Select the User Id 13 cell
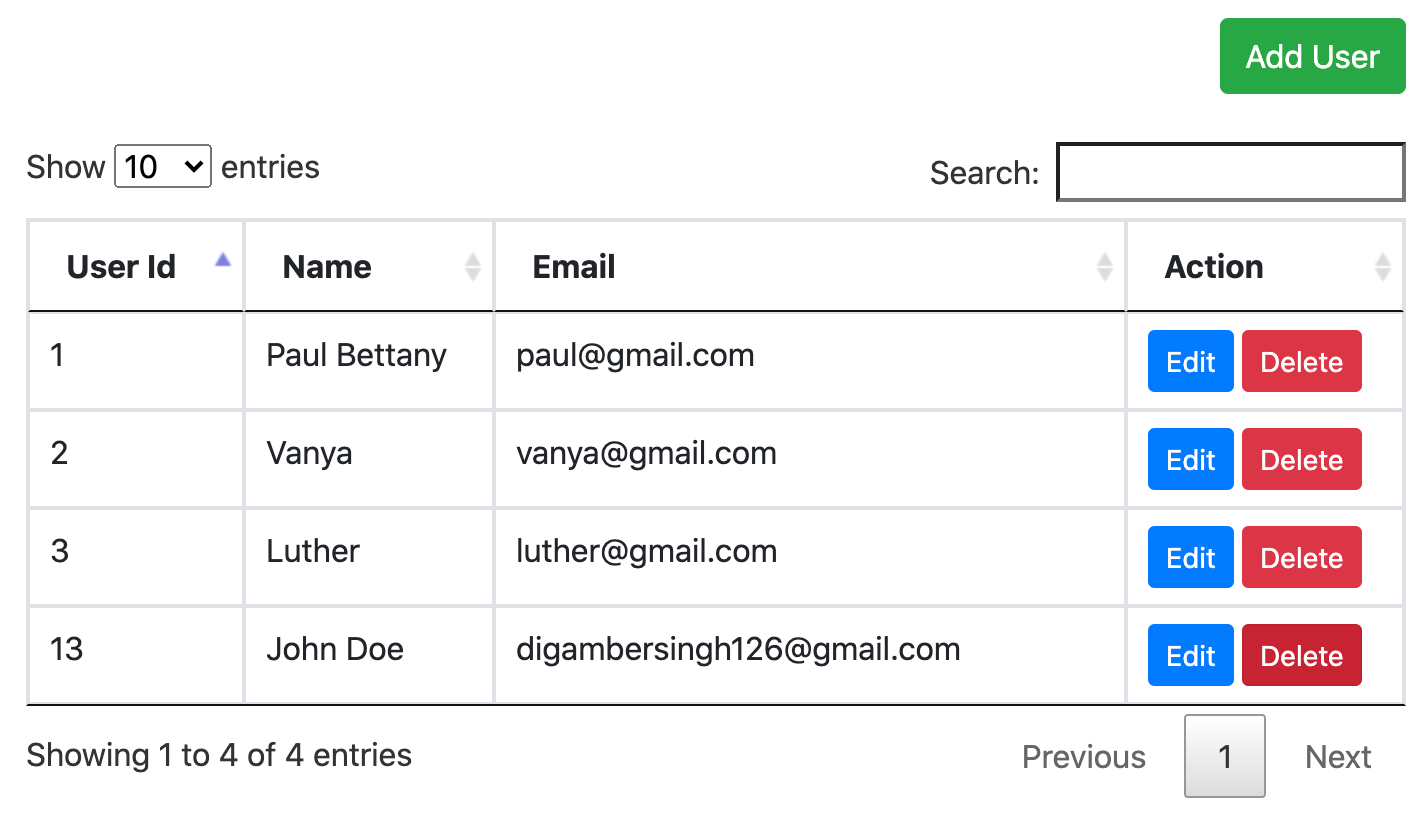Viewport: 1422px width, 840px height. [x=136, y=655]
